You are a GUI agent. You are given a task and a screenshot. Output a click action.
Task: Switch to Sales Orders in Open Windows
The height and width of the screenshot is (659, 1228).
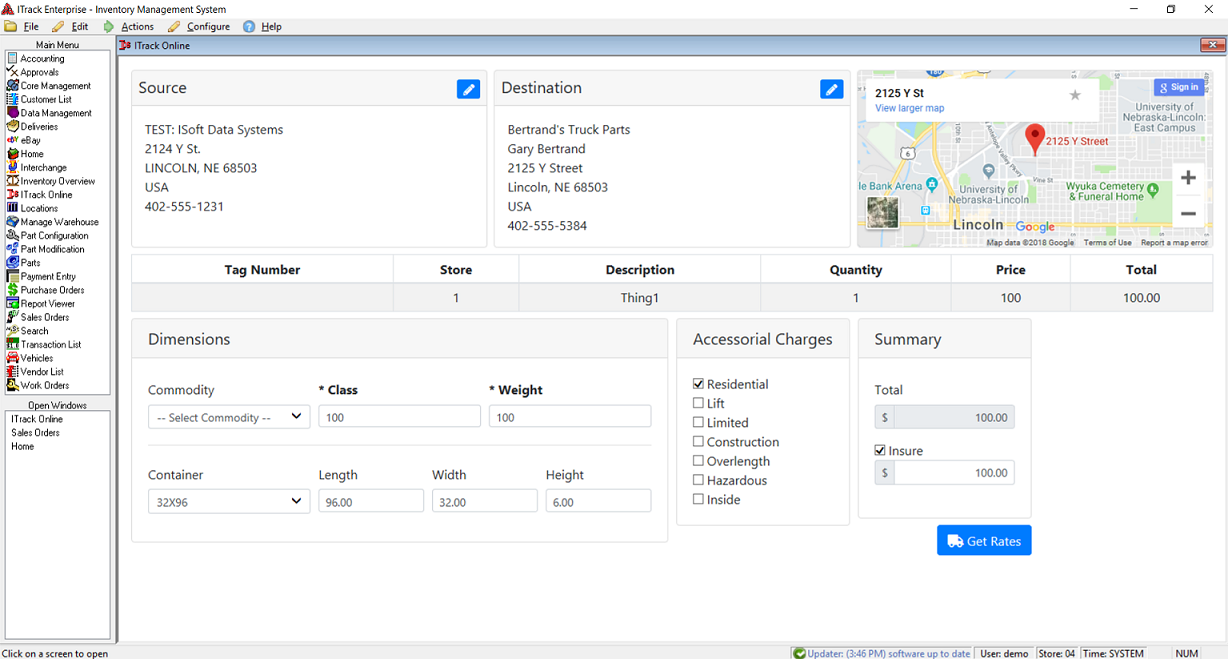pos(35,433)
